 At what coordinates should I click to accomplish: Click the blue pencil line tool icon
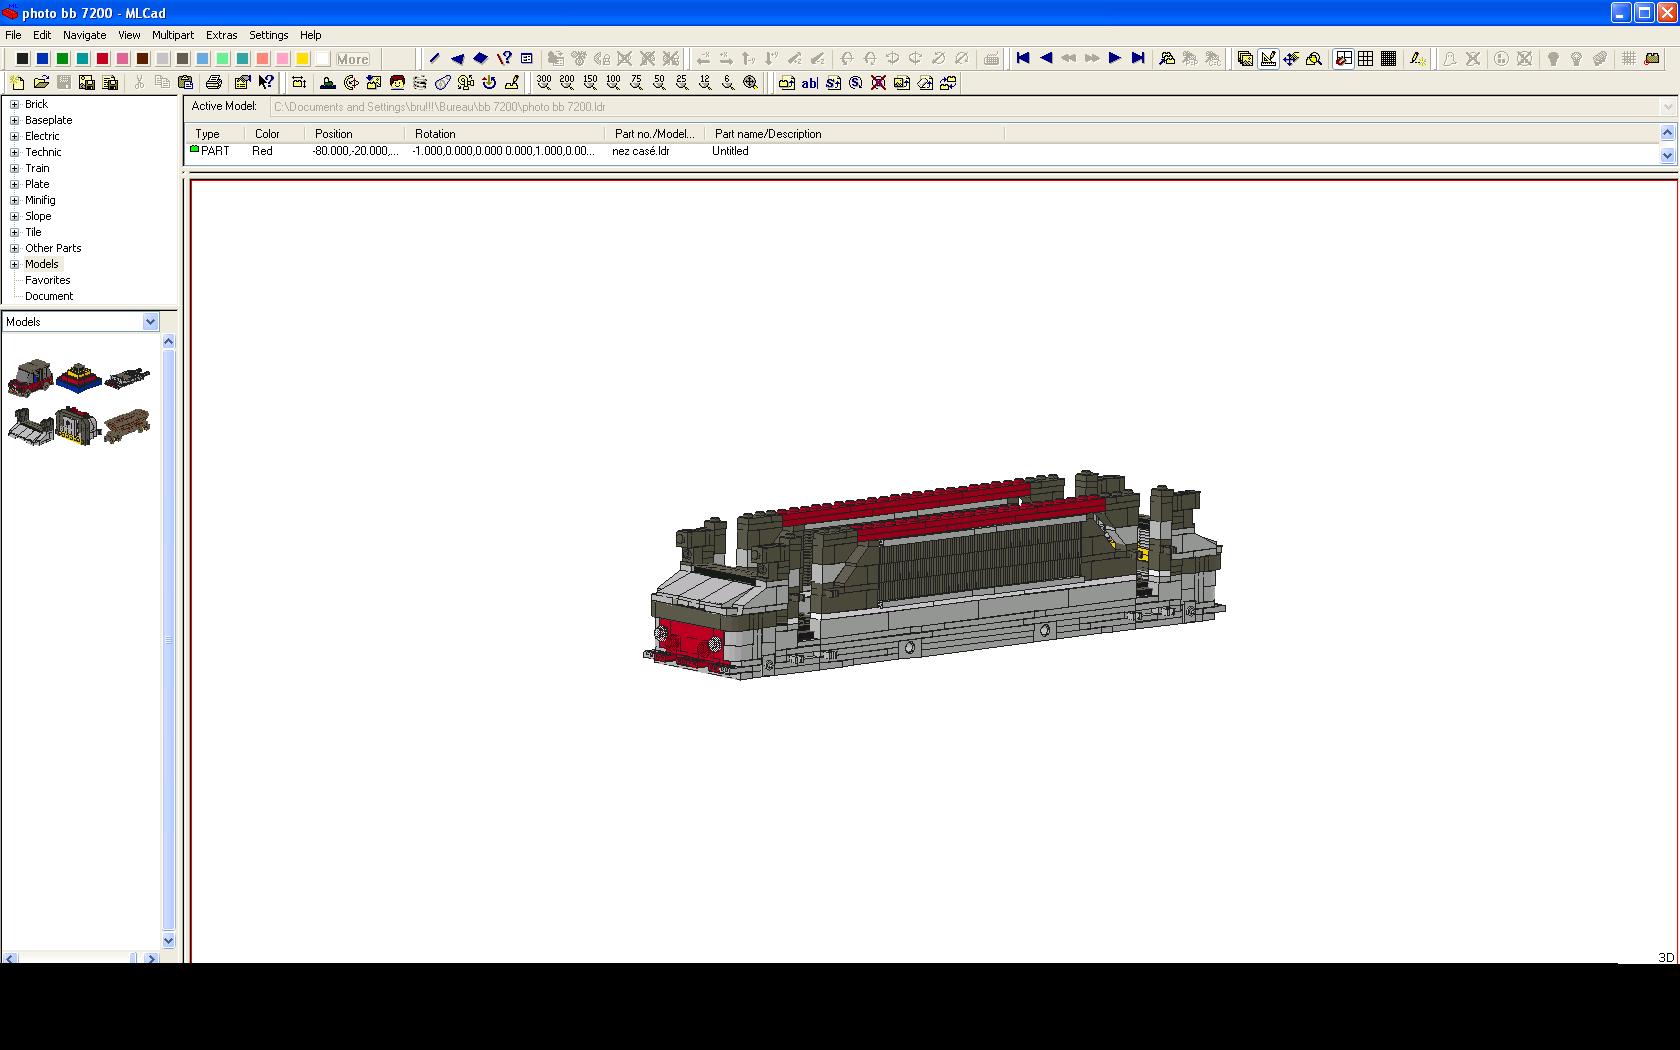434,59
